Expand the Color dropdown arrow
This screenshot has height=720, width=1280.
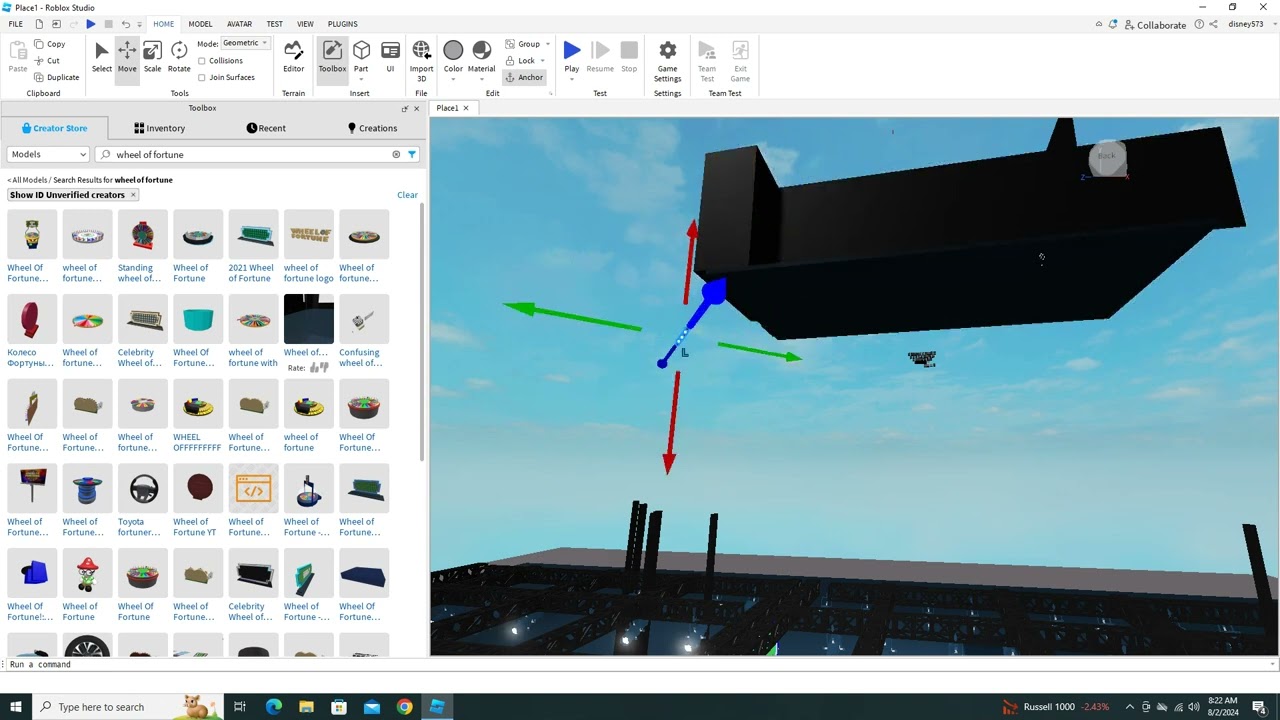pyautogui.click(x=453, y=79)
